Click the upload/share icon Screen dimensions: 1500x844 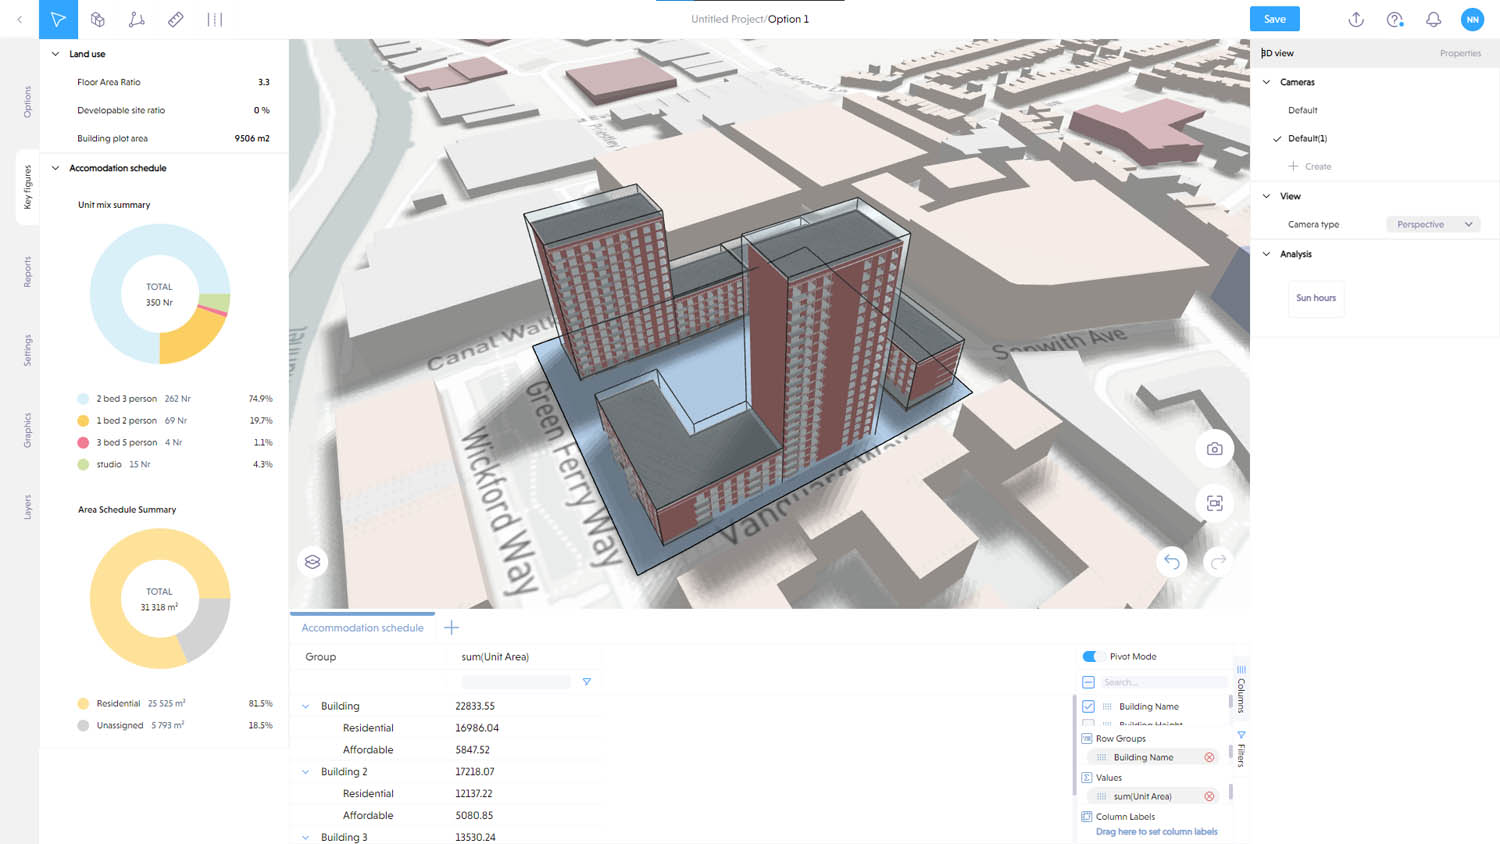tap(1356, 19)
